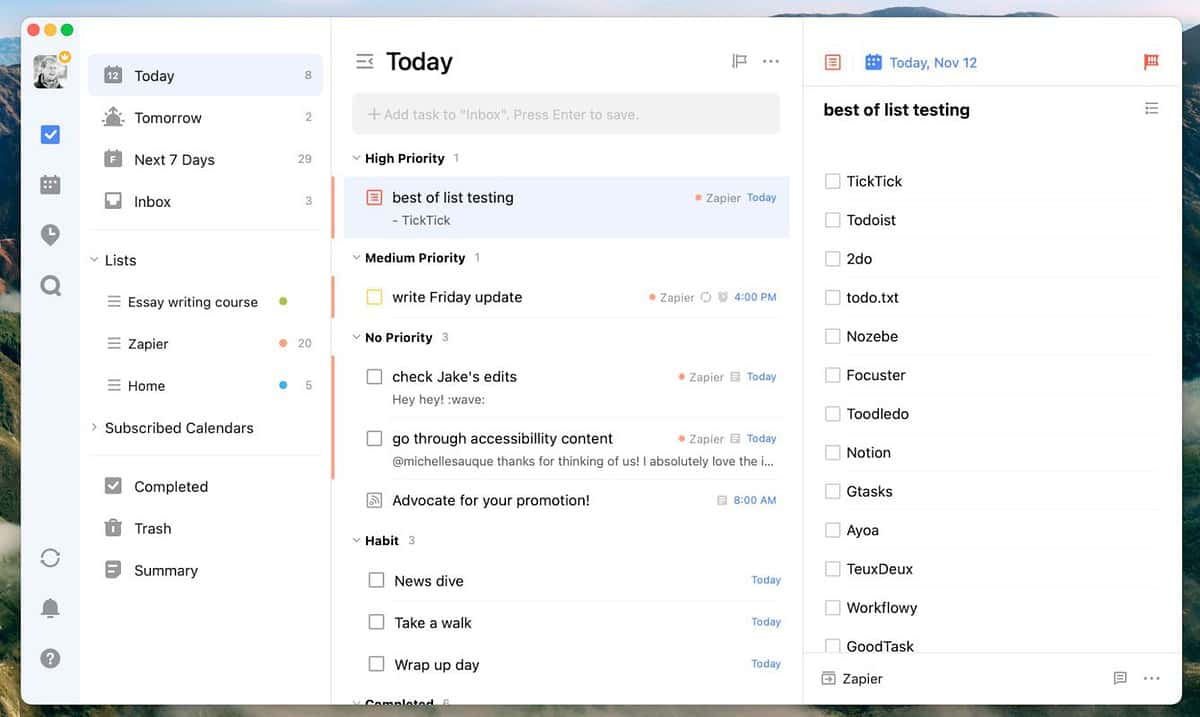The height and width of the screenshot is (717, 1200).
Task: Tick the Todoist checklist item
Action: click(x=832, y=220)
